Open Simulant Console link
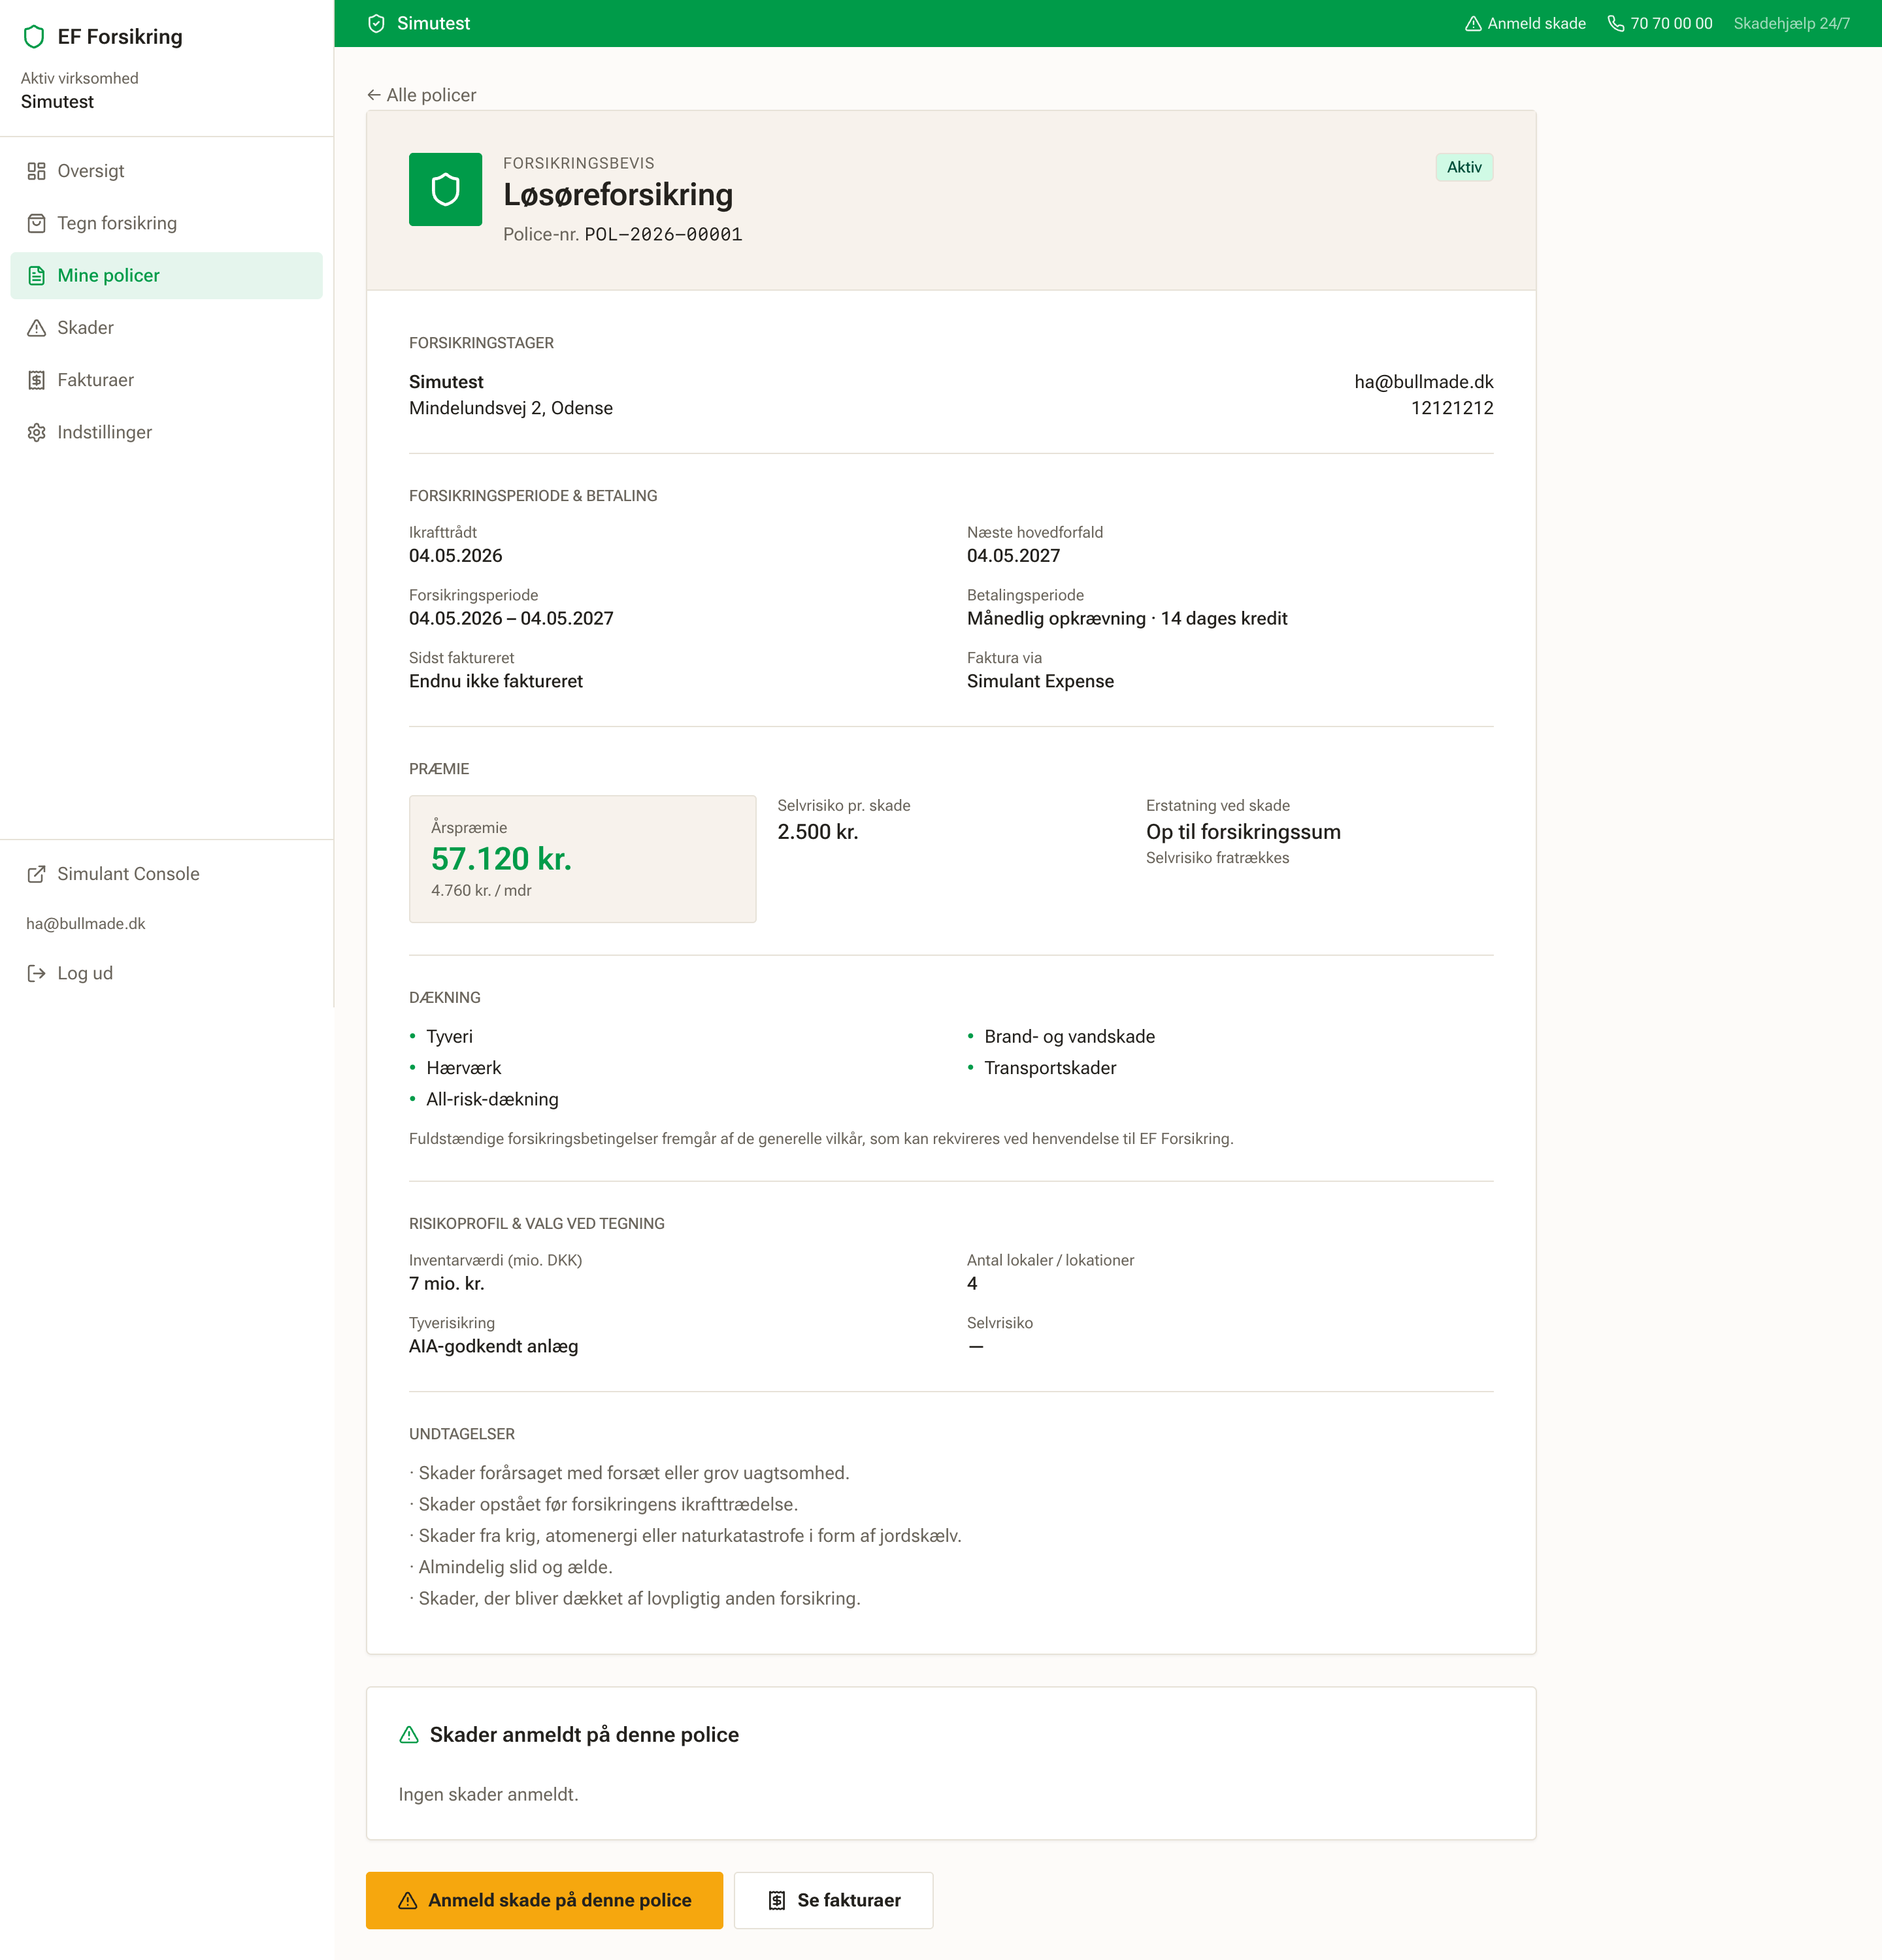This screenshot has height=1960, width=1882. coord(166,874)
